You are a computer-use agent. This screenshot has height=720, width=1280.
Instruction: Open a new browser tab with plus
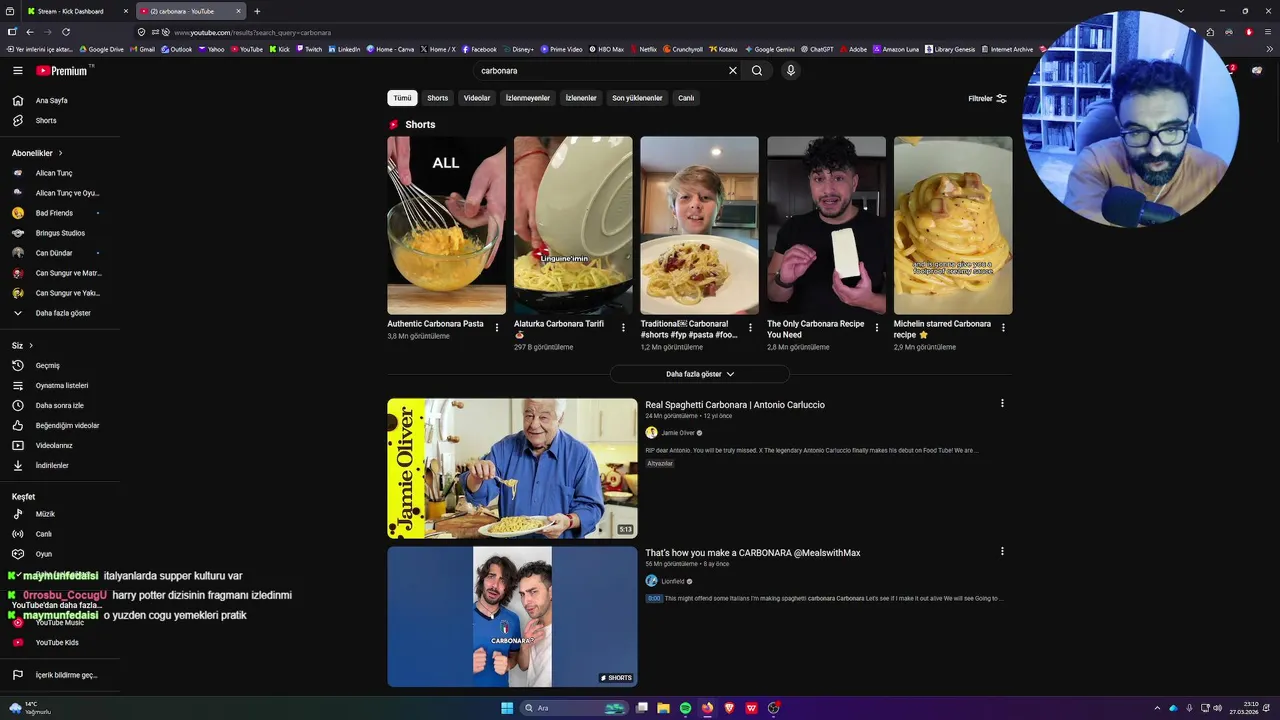257,11
